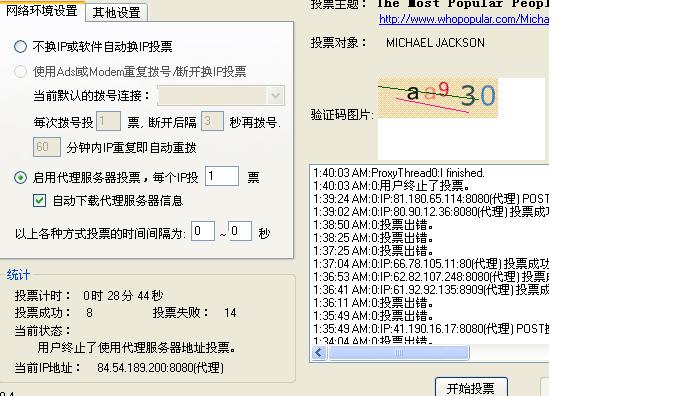Select log entry with IP 41.190.16.17:8080
This screenshot has width=683, height=396.
[431, 329]
